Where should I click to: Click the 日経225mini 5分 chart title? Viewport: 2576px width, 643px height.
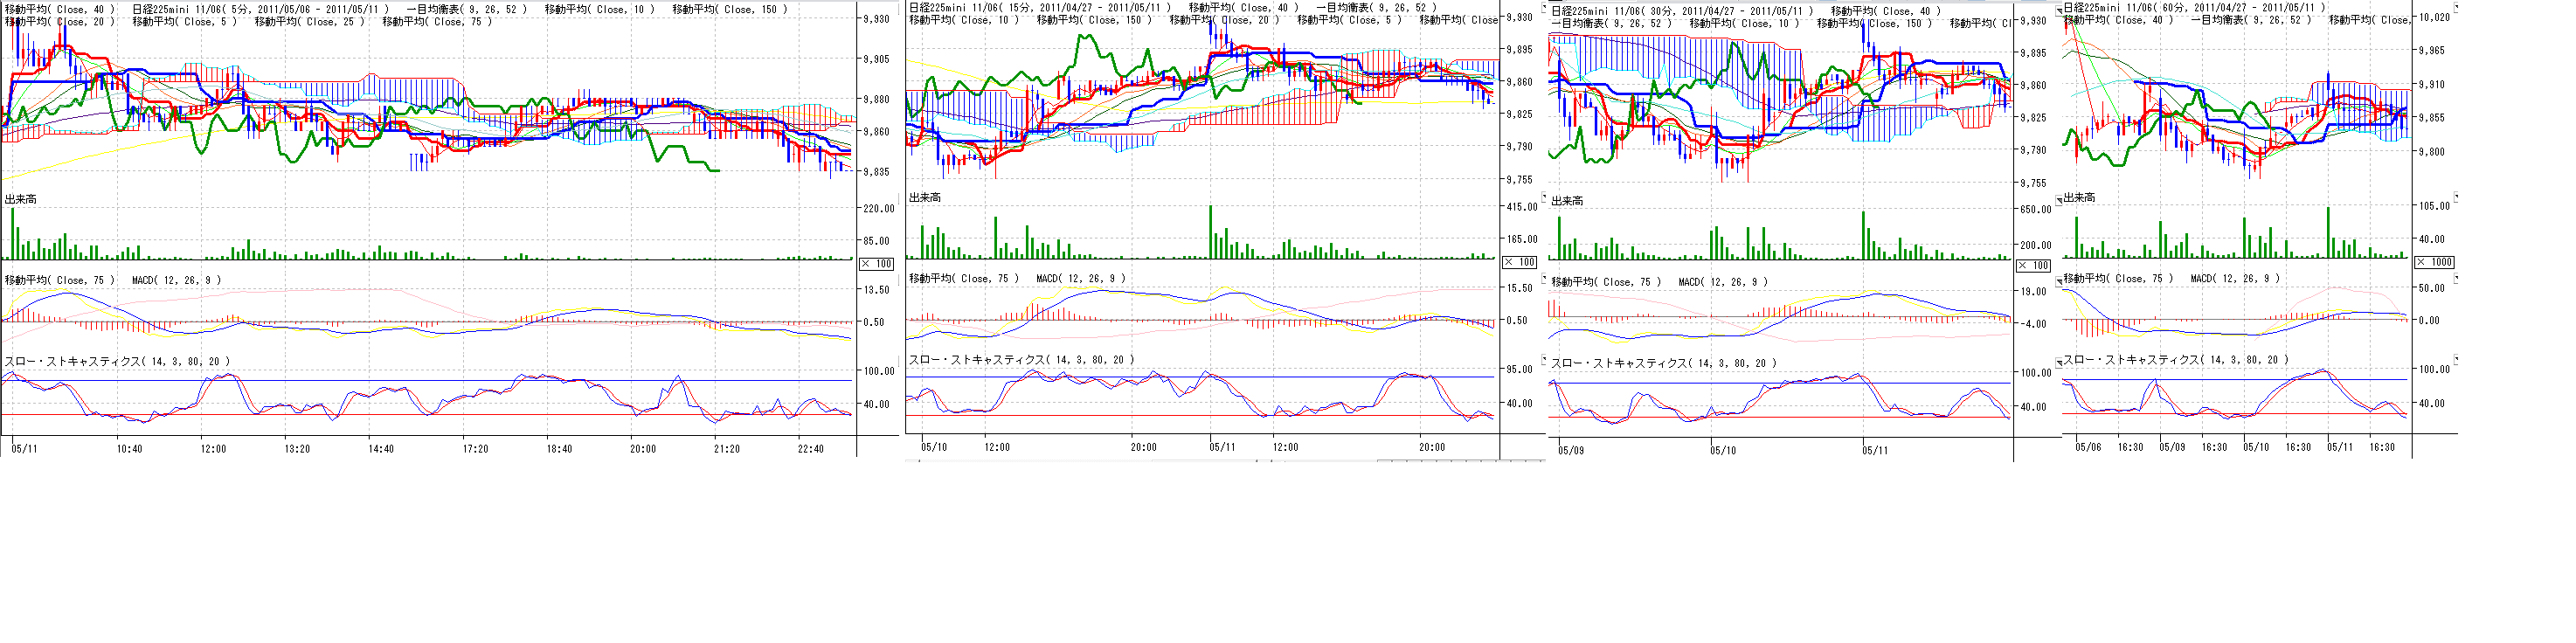coord(260,9)
